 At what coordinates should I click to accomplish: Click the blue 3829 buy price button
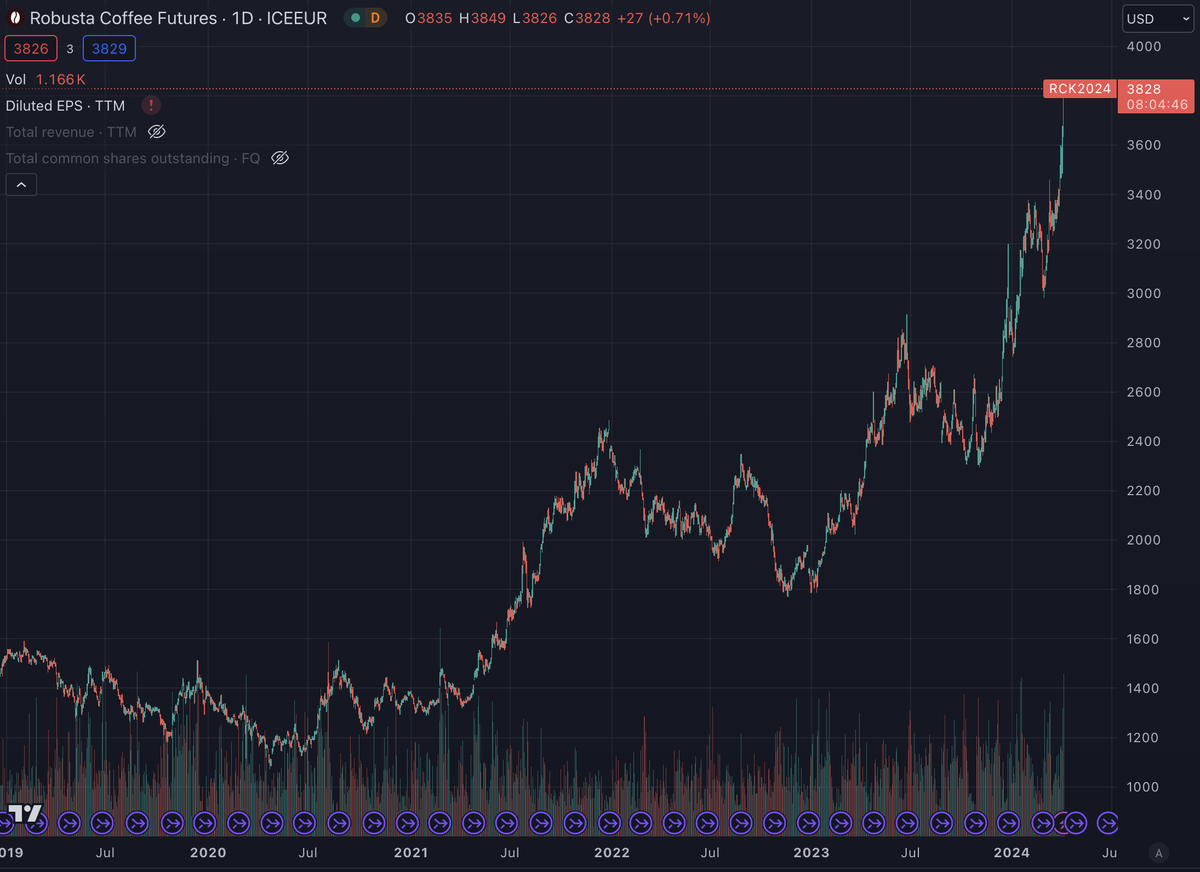point(109,48)
